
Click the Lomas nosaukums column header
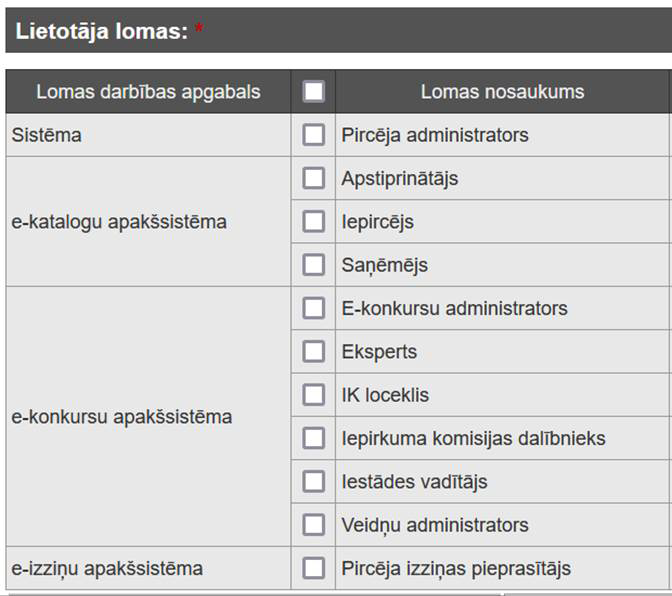coord(502,92)
